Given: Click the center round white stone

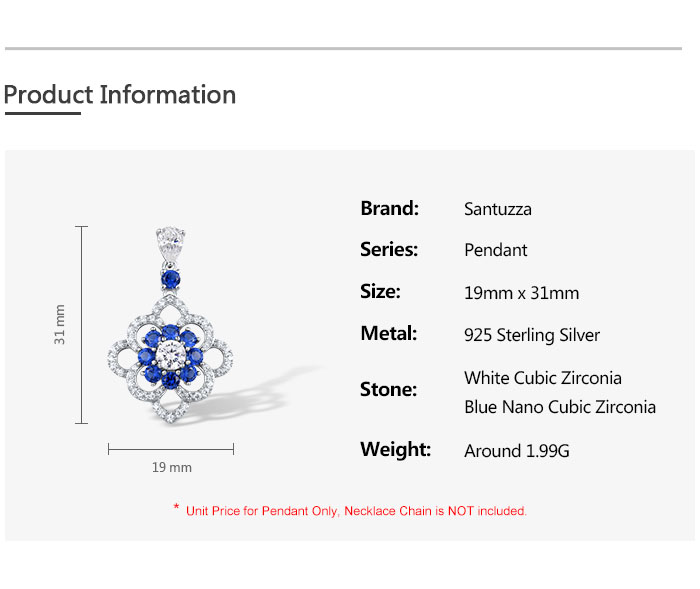Looking at the screenshot, I should click(171, 355).
